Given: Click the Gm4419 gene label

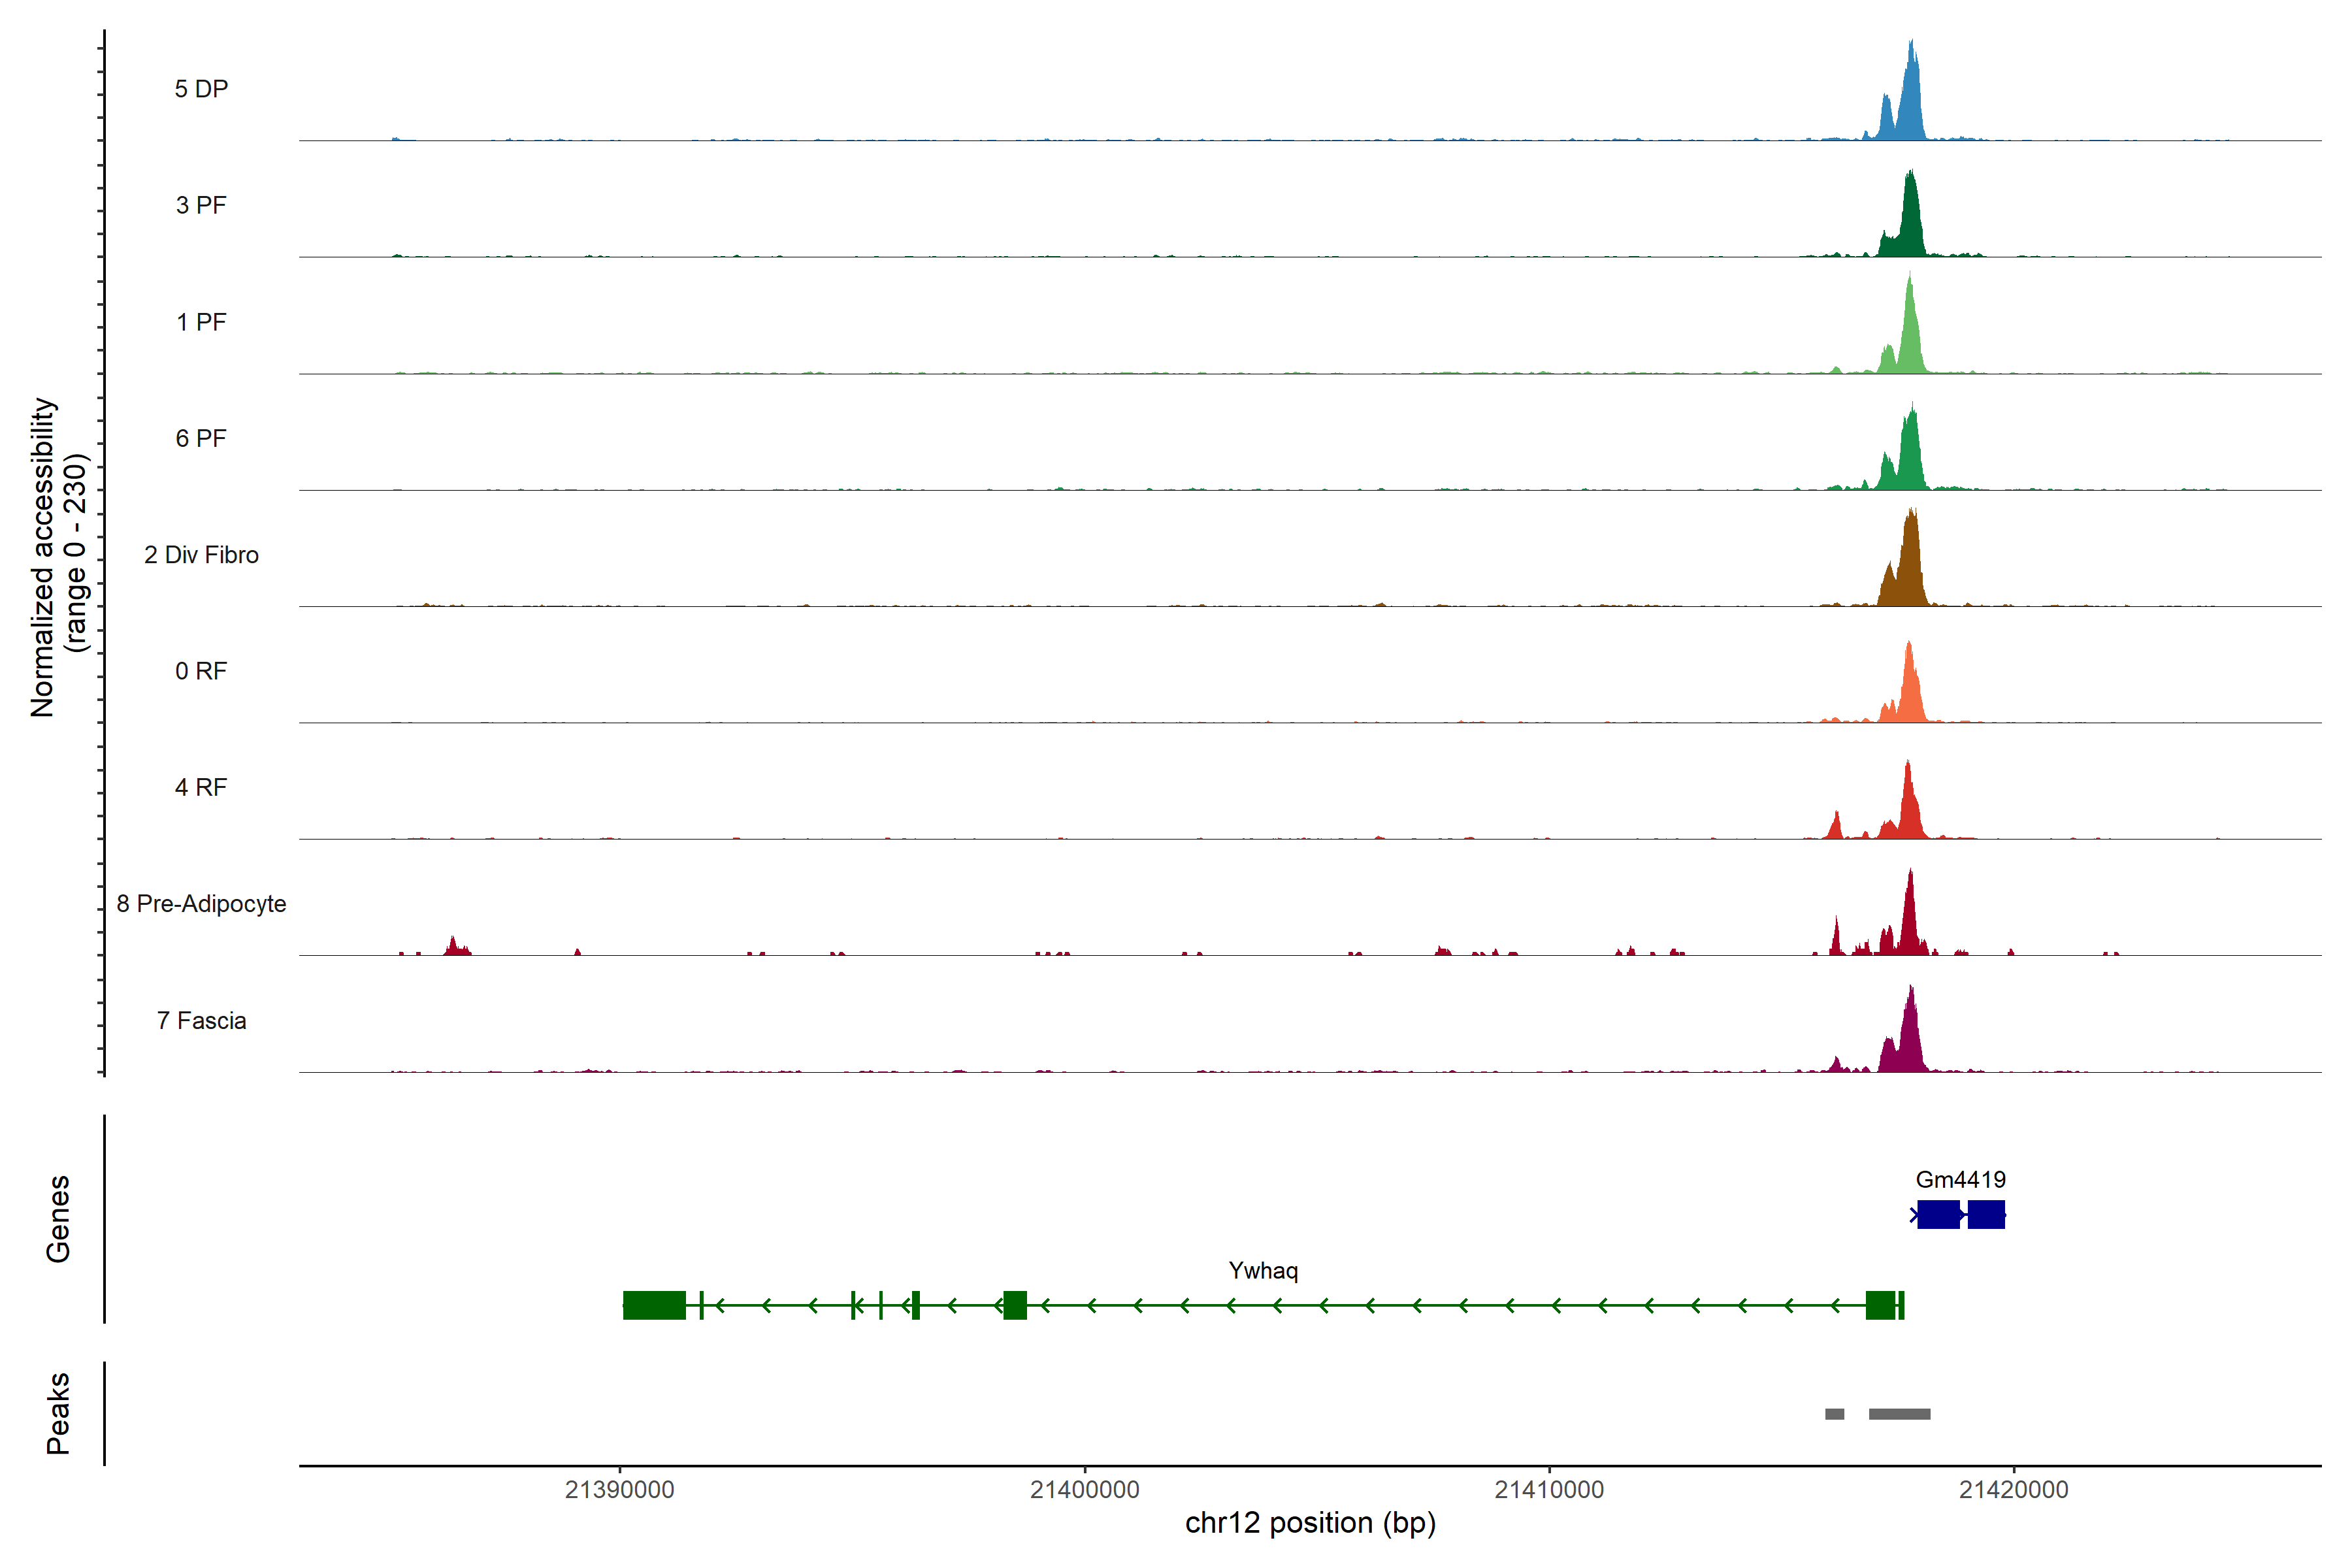Looking at the screenshot, I should pos(1960,1179).
